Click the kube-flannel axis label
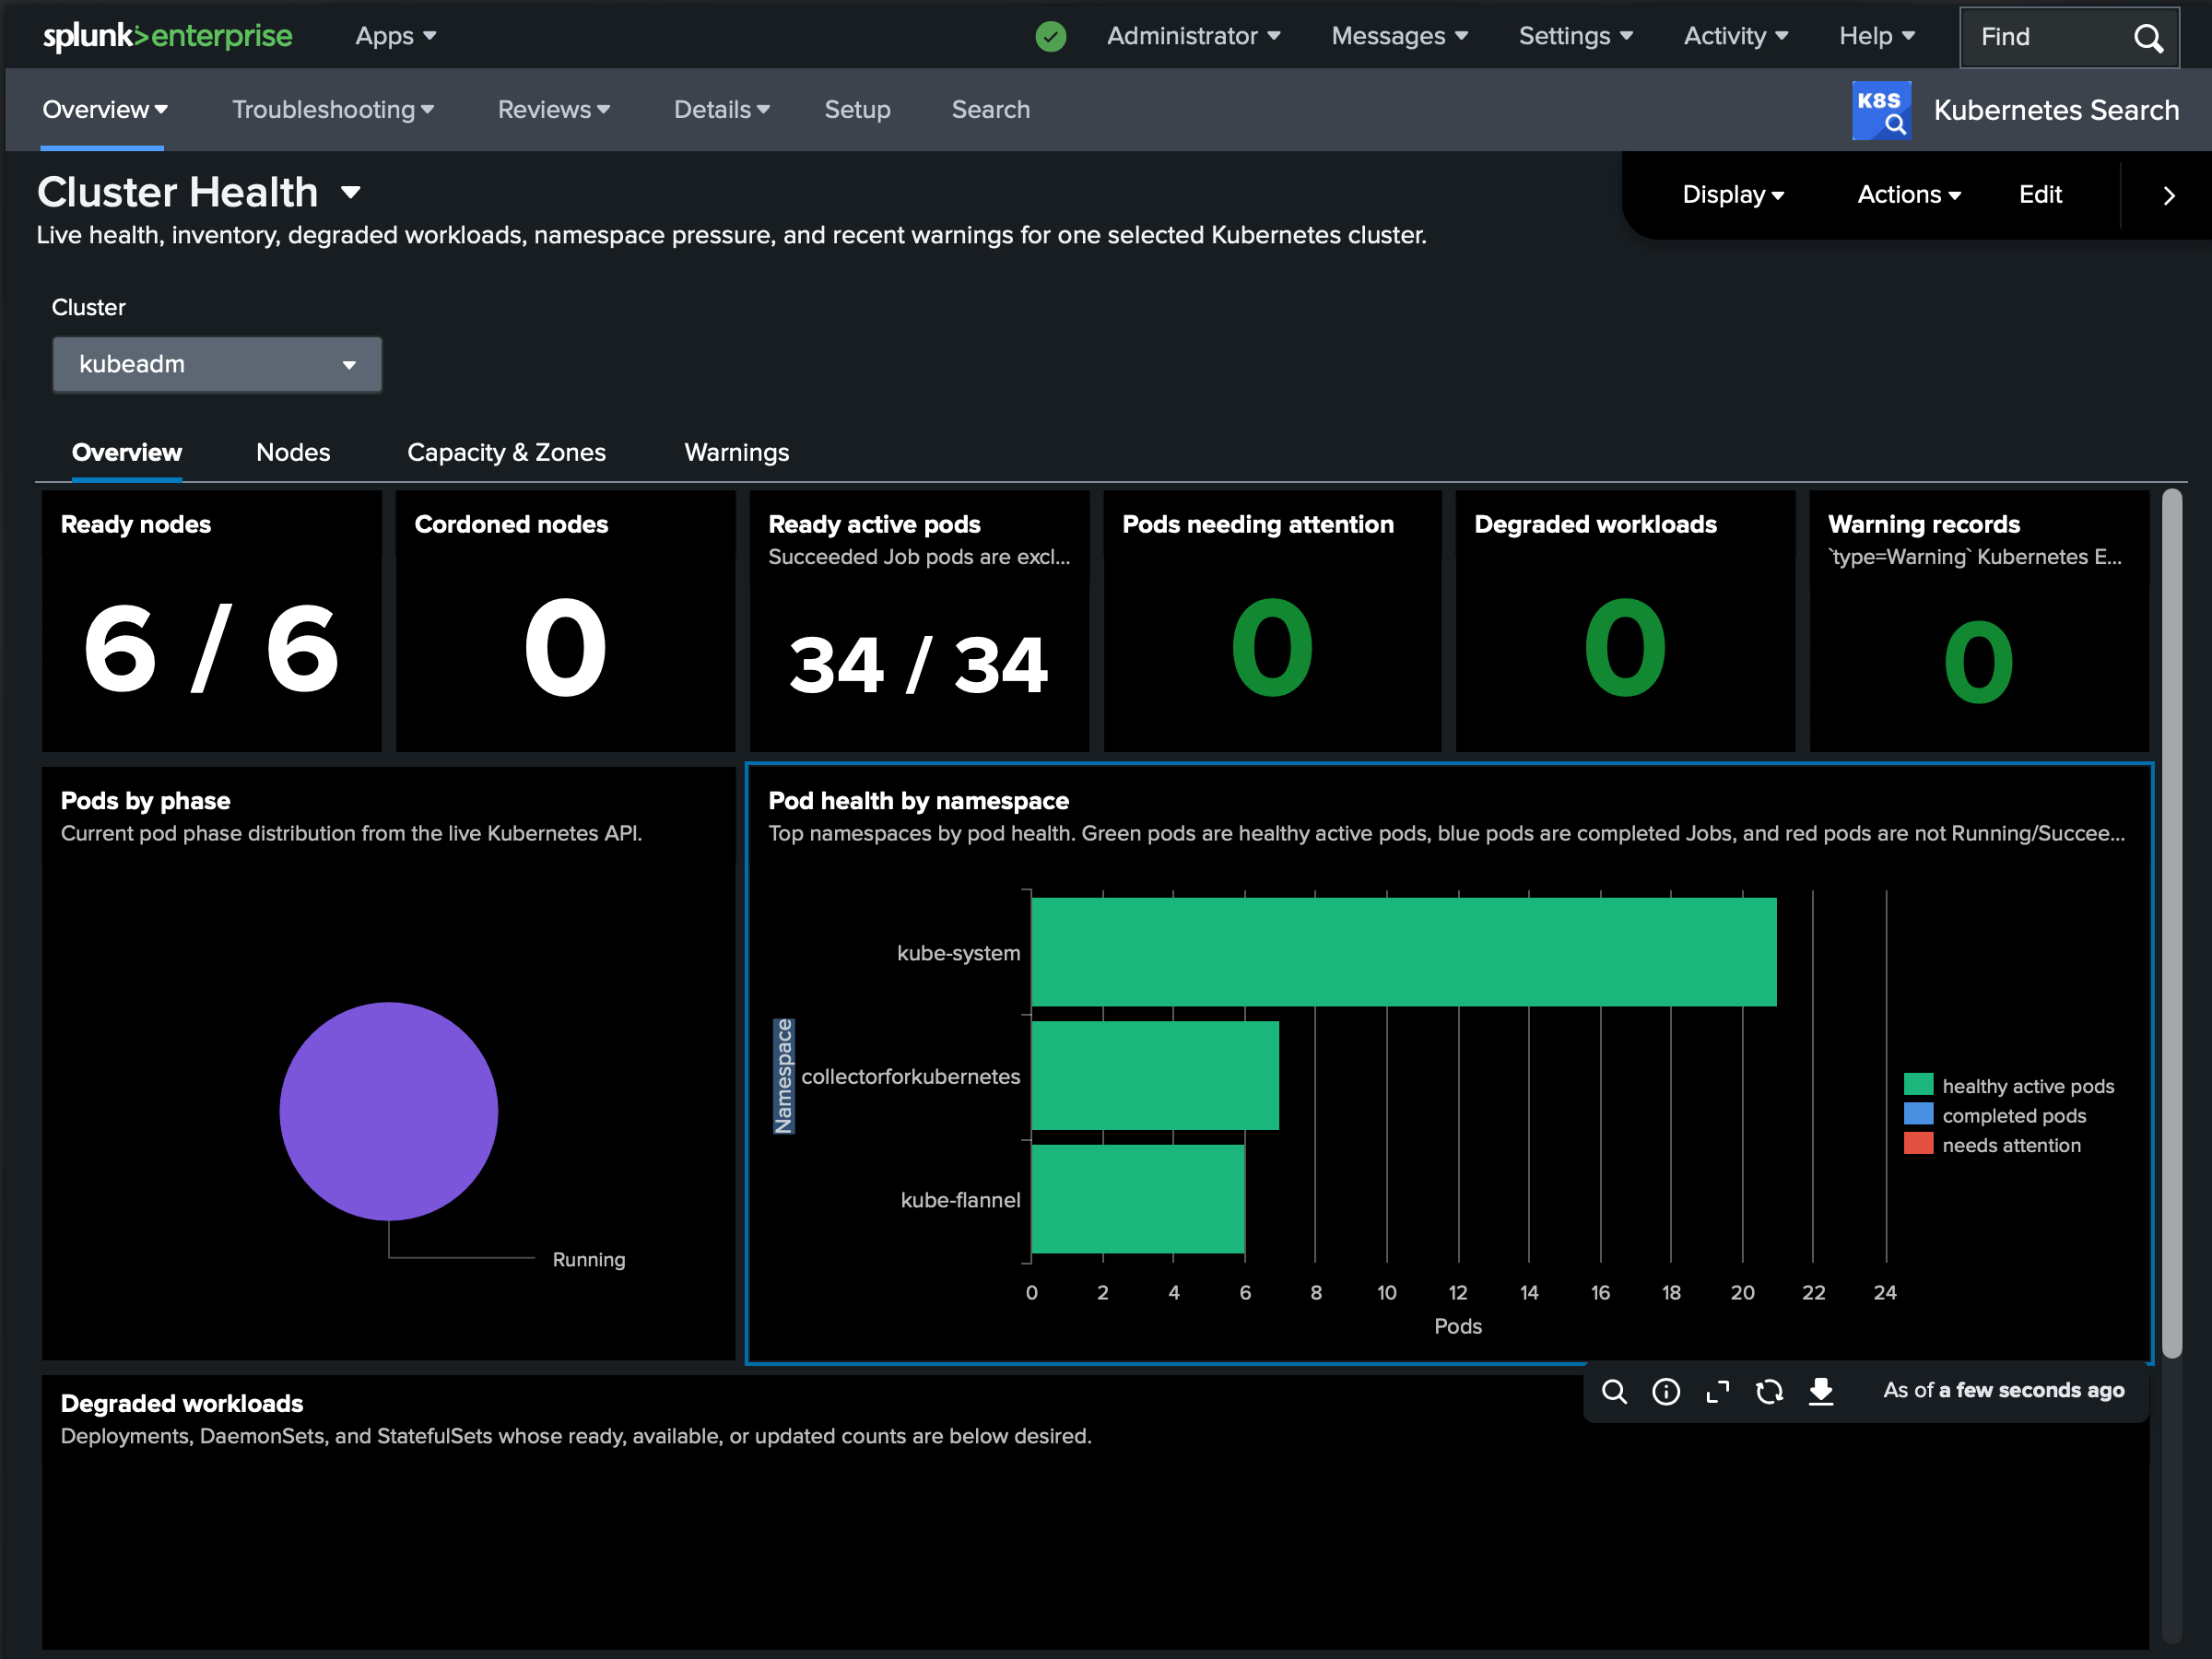This screenshot has width=2212, height=1659. (x=960, y=1199)
